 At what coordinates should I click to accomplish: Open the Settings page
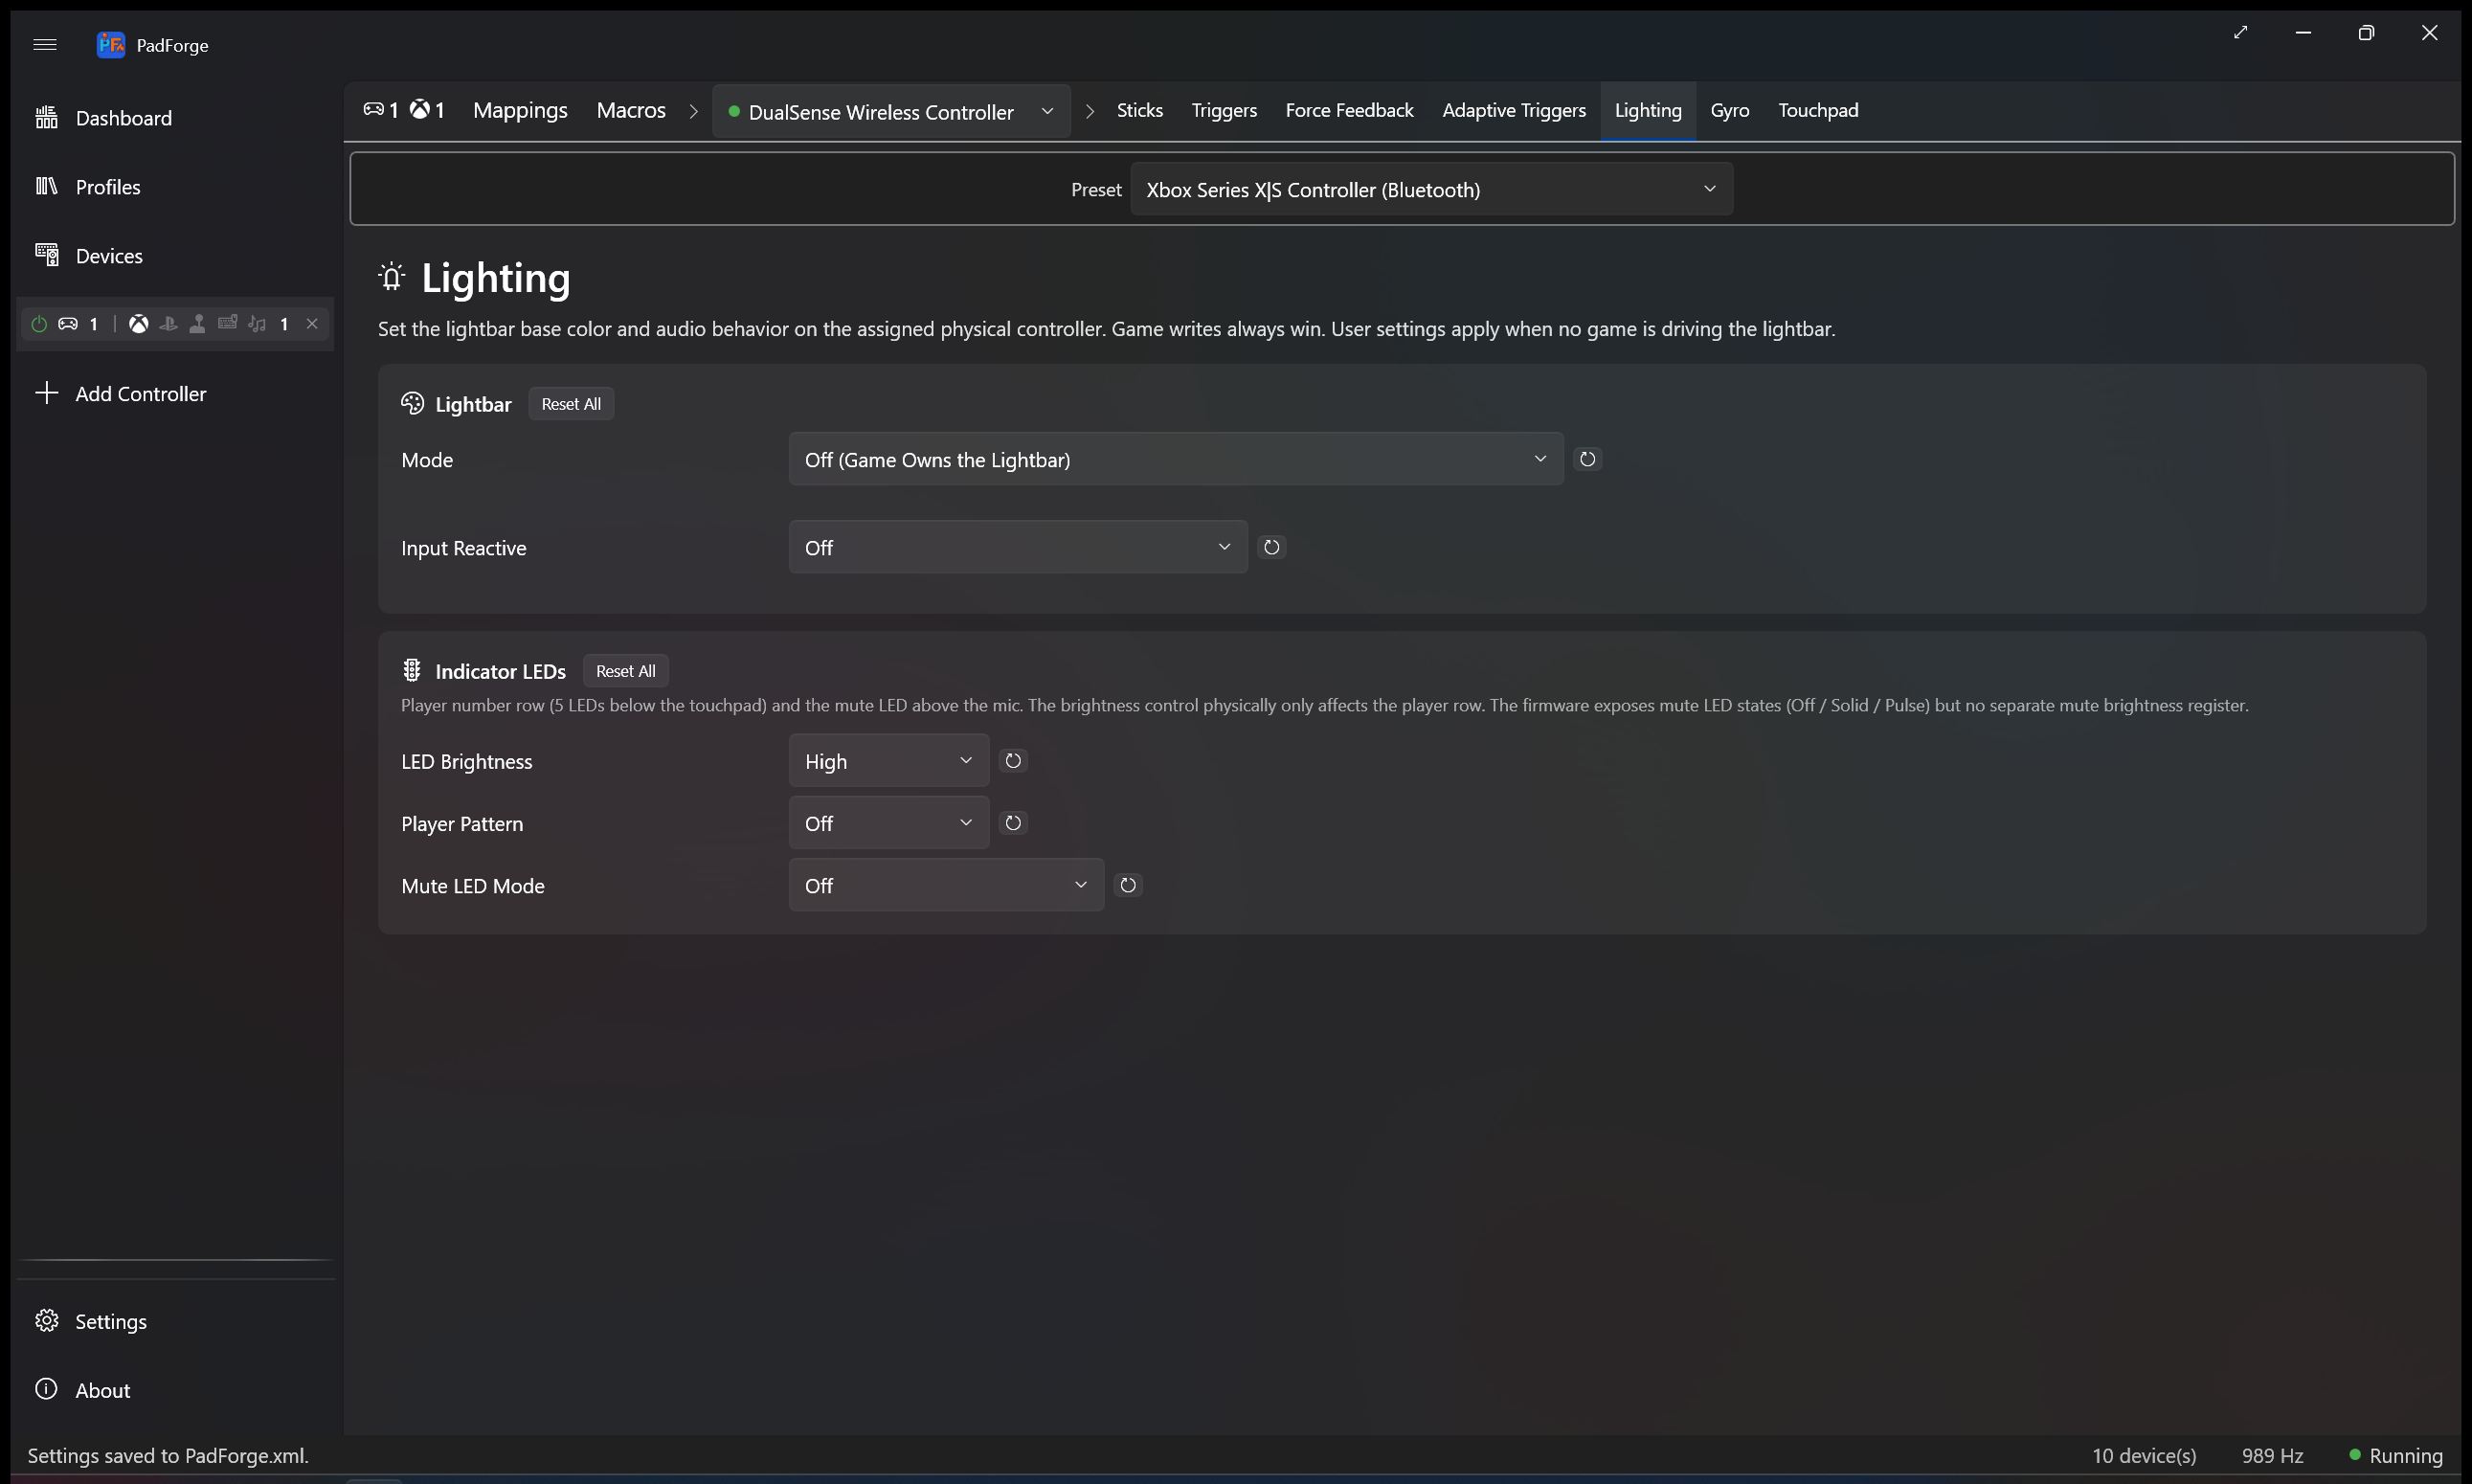175,1320
